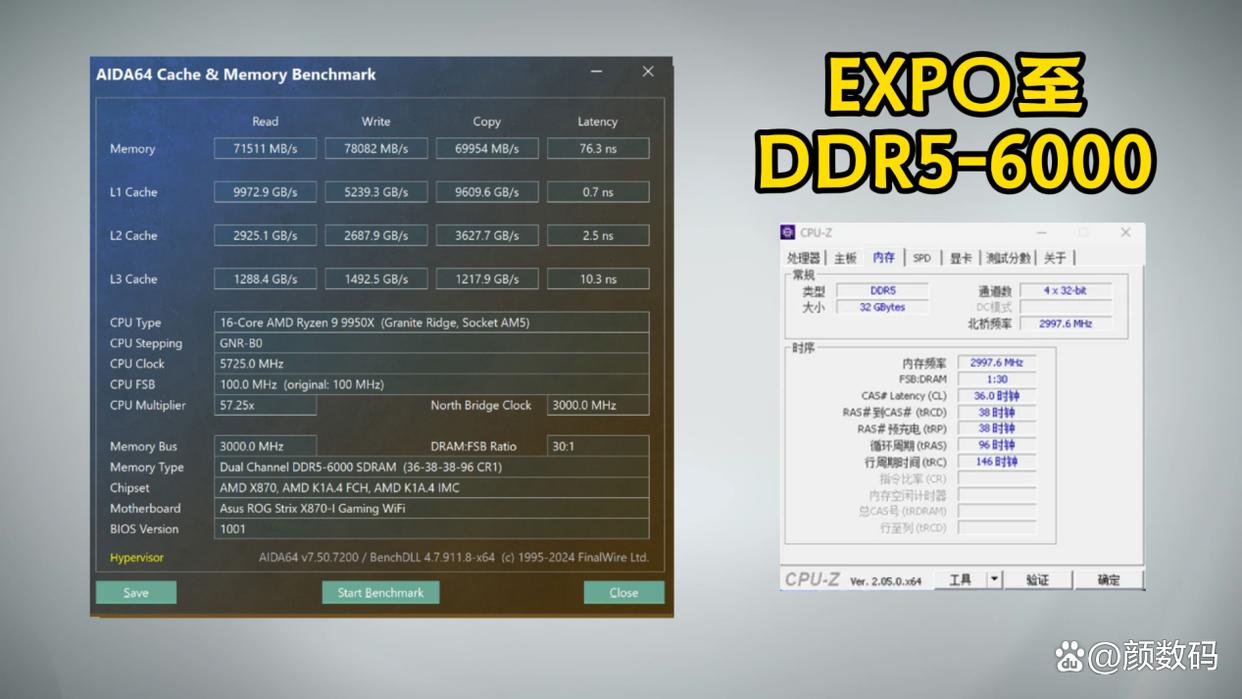Image resolution: width=1242 pixels, height=699 pixels.
Task: Click Memory Latency value 76.3 ns
Action: point(598,148)
